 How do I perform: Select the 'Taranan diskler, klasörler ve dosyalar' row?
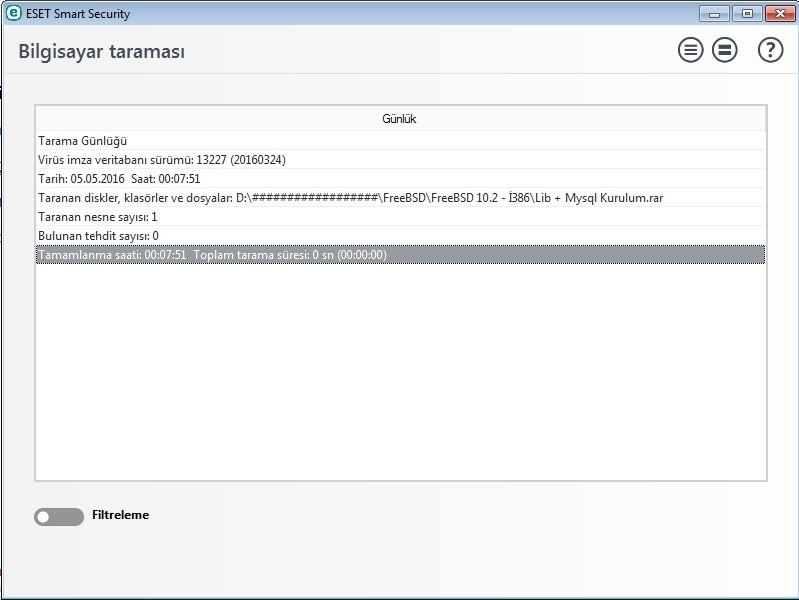pos(401,198)
